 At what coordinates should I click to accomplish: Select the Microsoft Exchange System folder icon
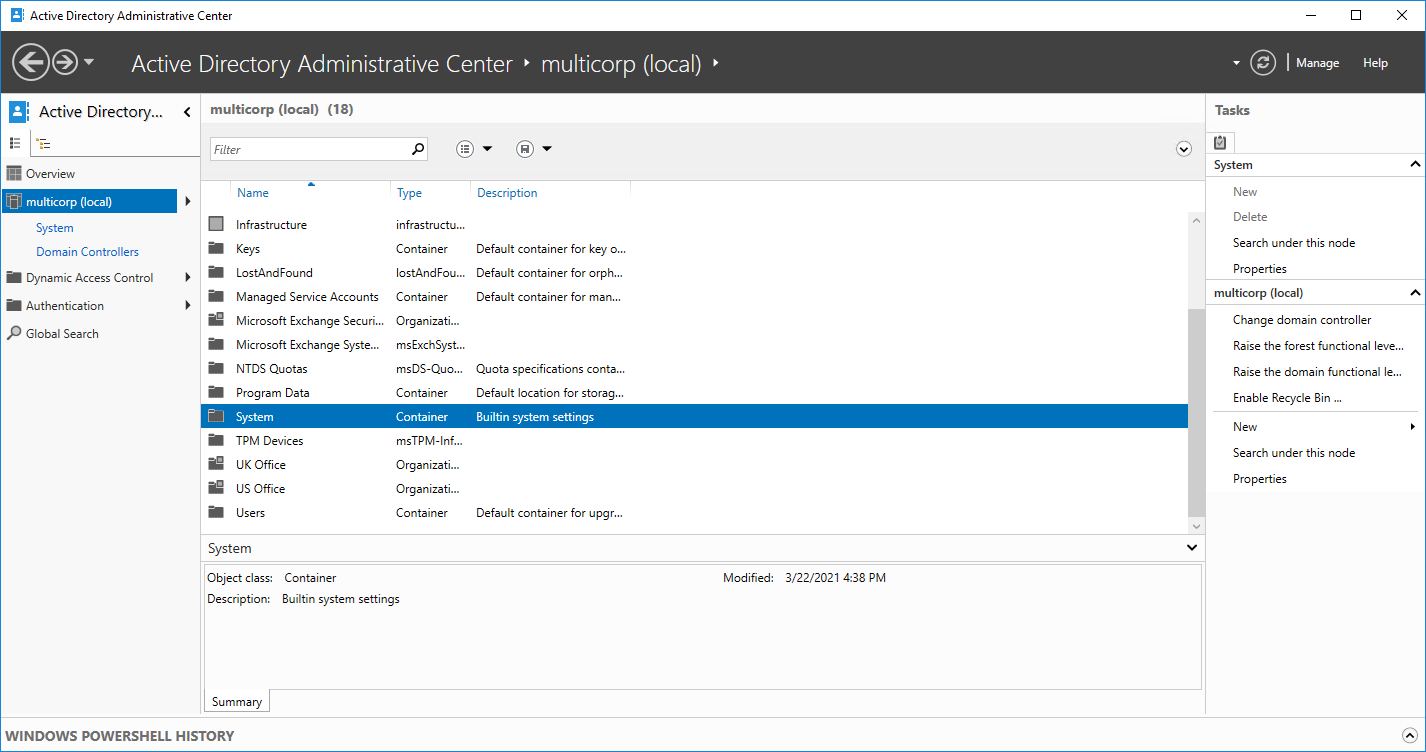pos(216,344)
